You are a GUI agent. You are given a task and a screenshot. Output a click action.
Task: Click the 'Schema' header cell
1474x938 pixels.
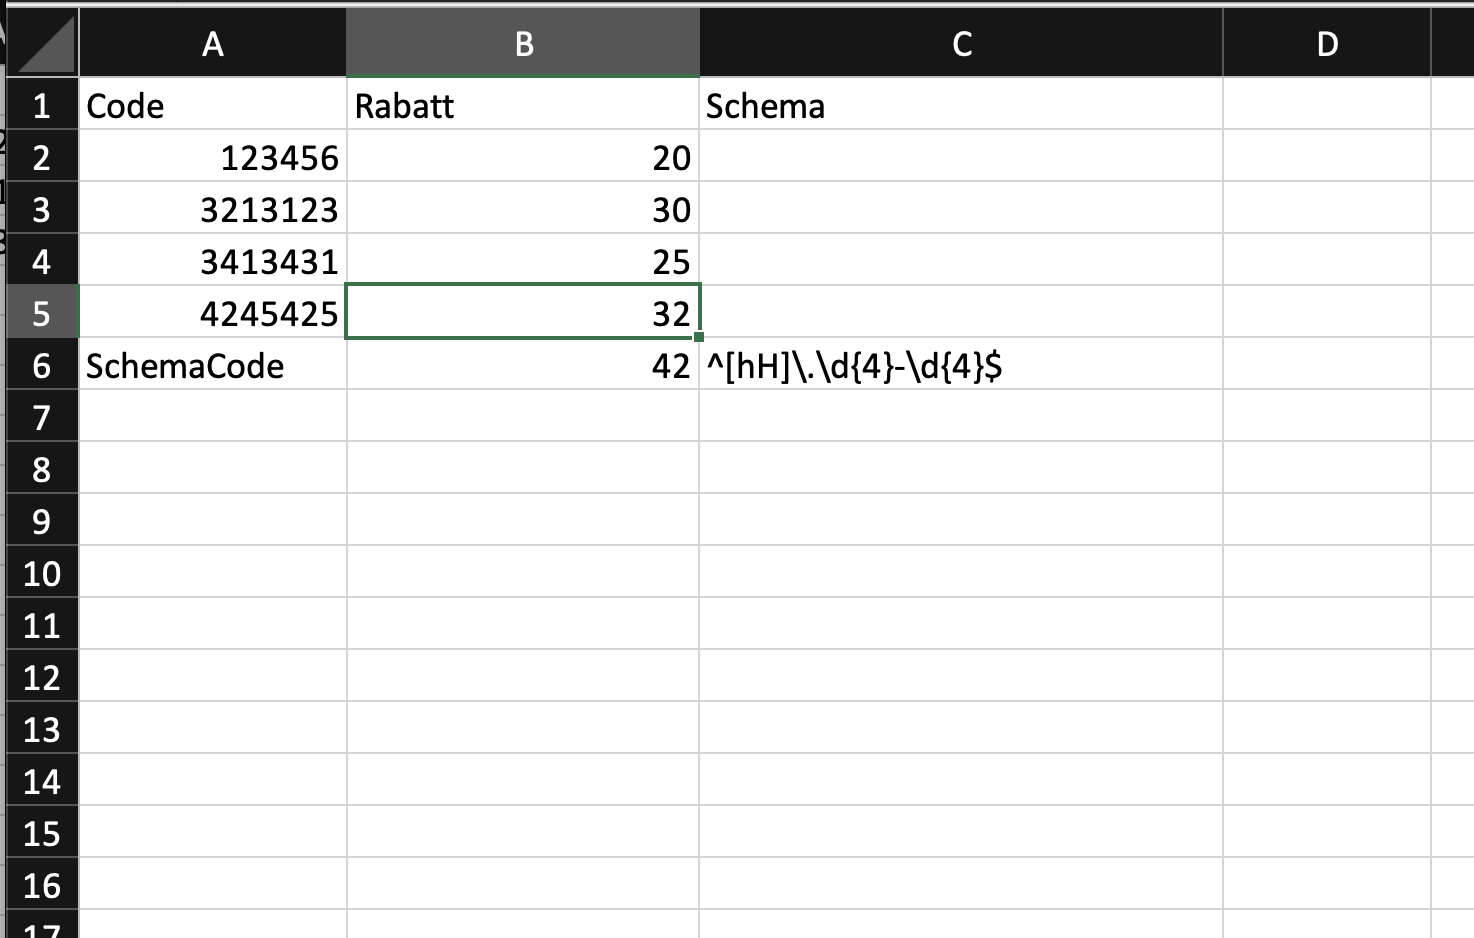tap(961, 106)
